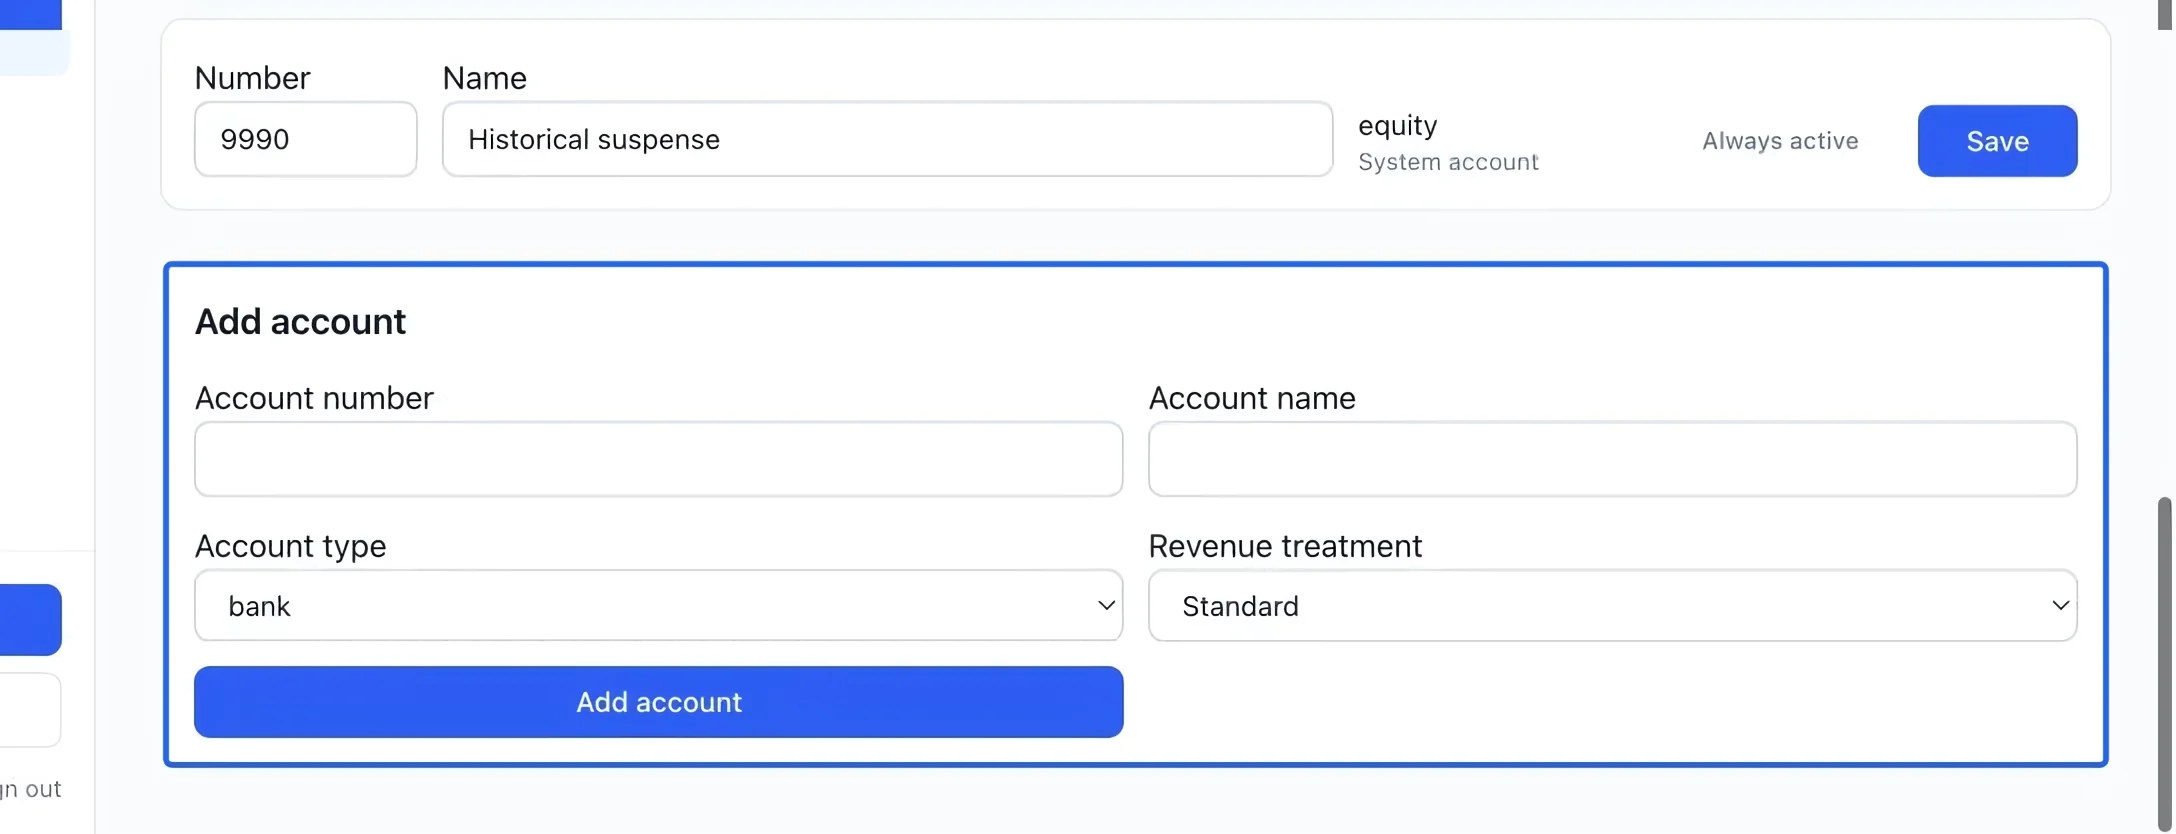Viewport: 2176px width, 834px height.
Task: Click the 'Add account' section heading
Action: (x=300, y=322)
